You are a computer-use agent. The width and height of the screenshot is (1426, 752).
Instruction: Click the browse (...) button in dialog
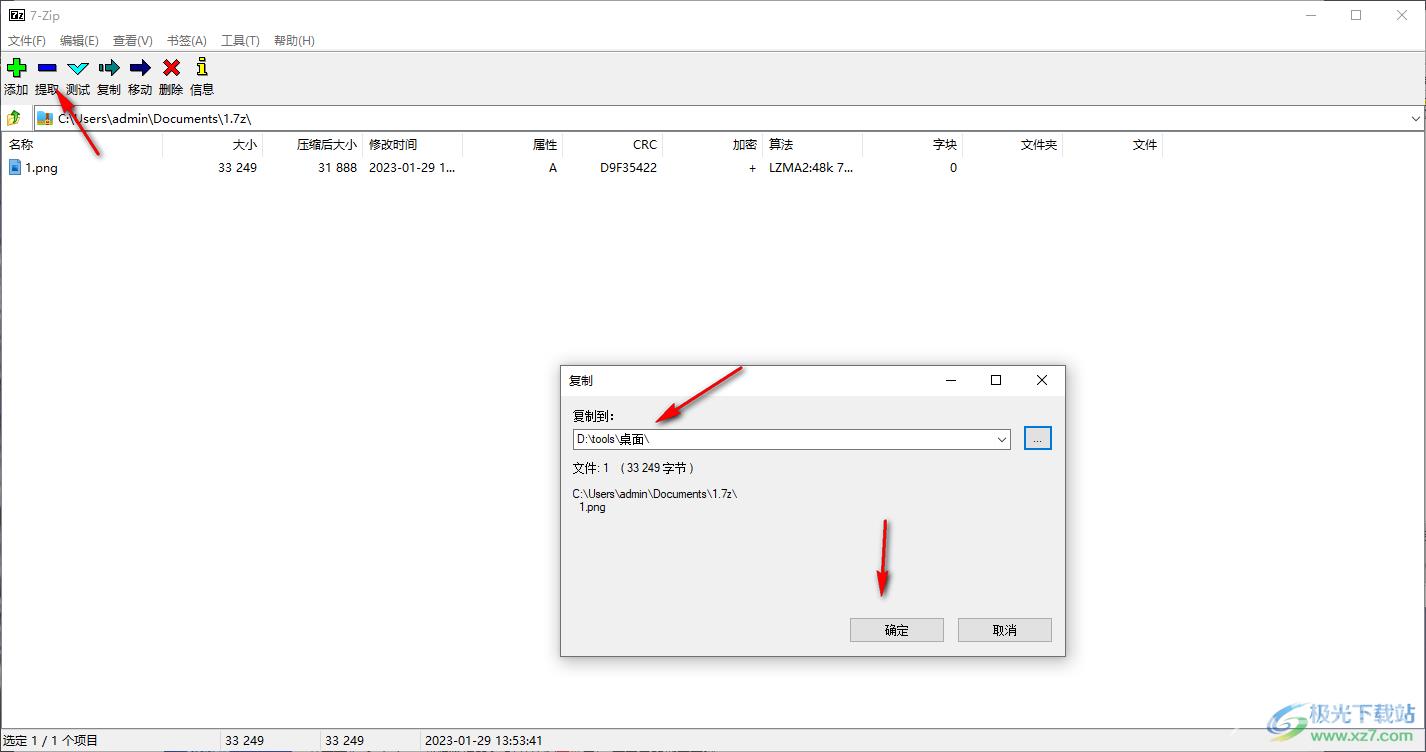pos(1038,438)
